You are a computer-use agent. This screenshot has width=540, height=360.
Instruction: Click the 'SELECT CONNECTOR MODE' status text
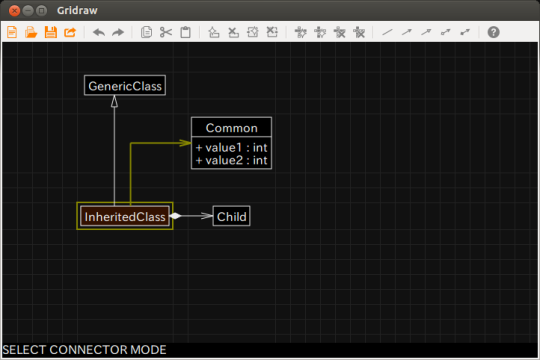84,350
